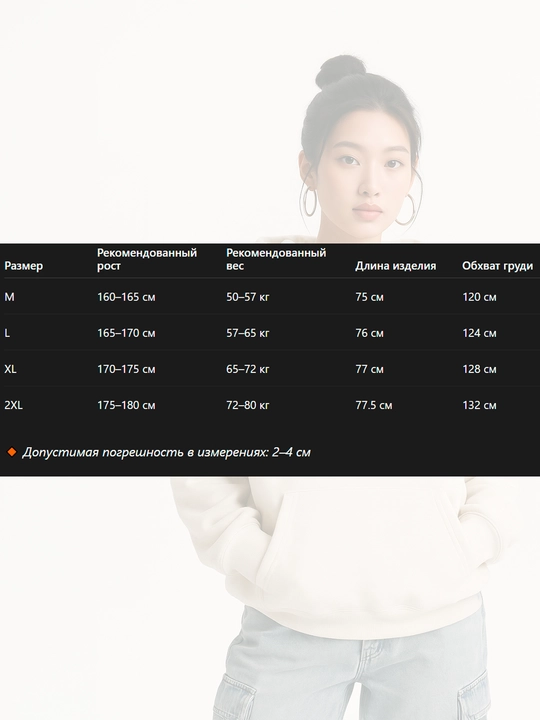
Task: Click the '75 см' length cell
Action: click(x=369, y=297)
